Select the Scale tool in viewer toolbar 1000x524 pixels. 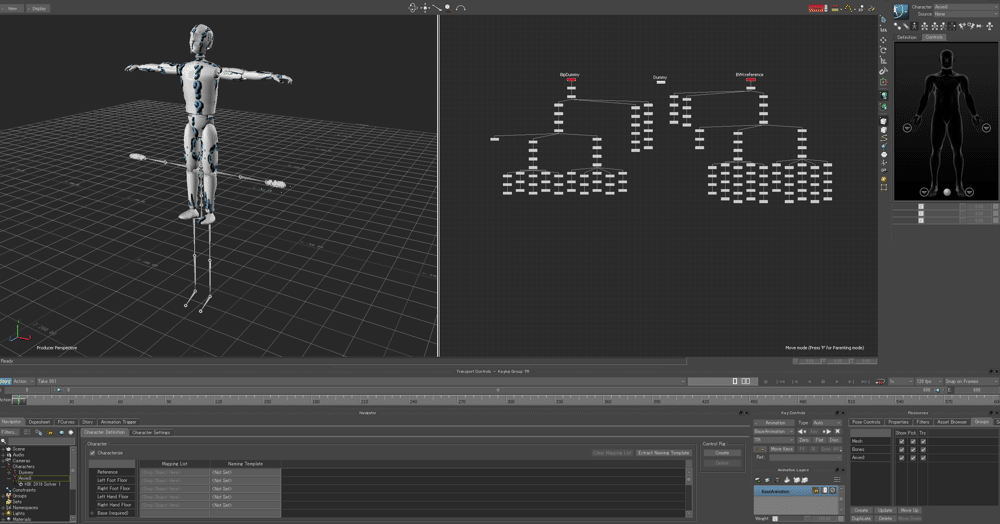(x=883, y=61)
